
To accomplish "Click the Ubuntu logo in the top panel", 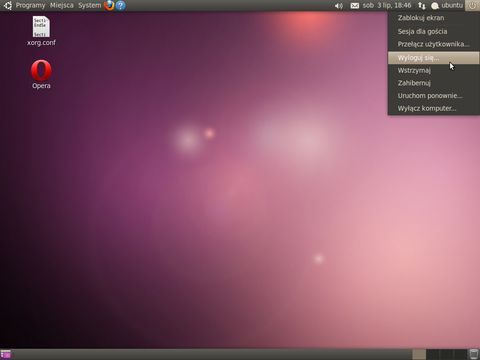I will [7, 5].
